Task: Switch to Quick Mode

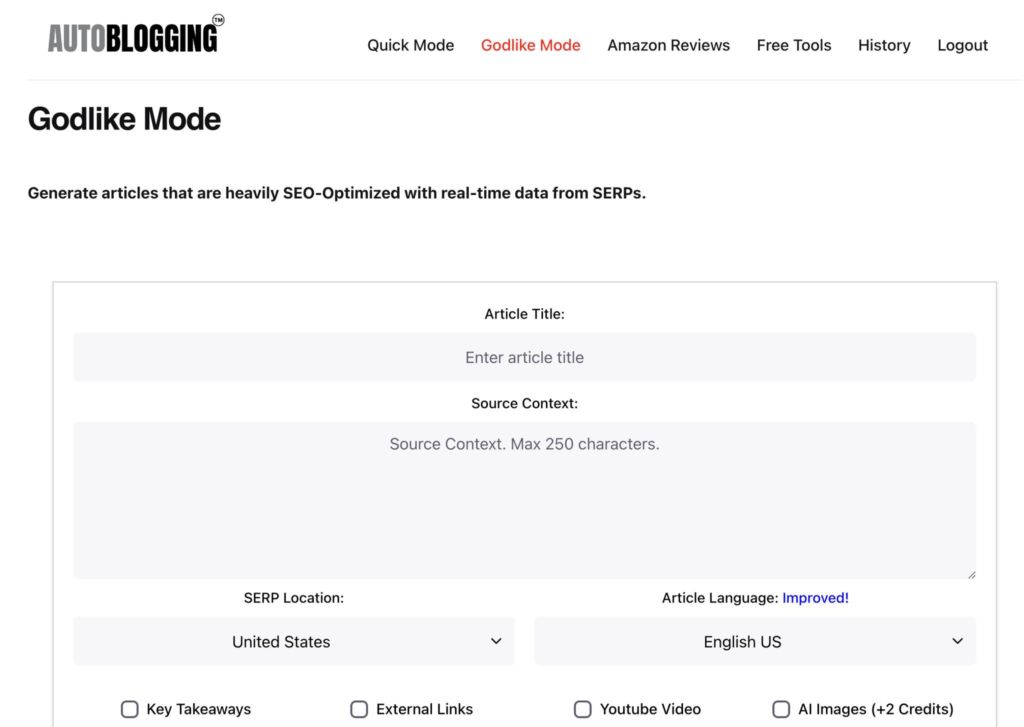Action: [x=410, y=45]
